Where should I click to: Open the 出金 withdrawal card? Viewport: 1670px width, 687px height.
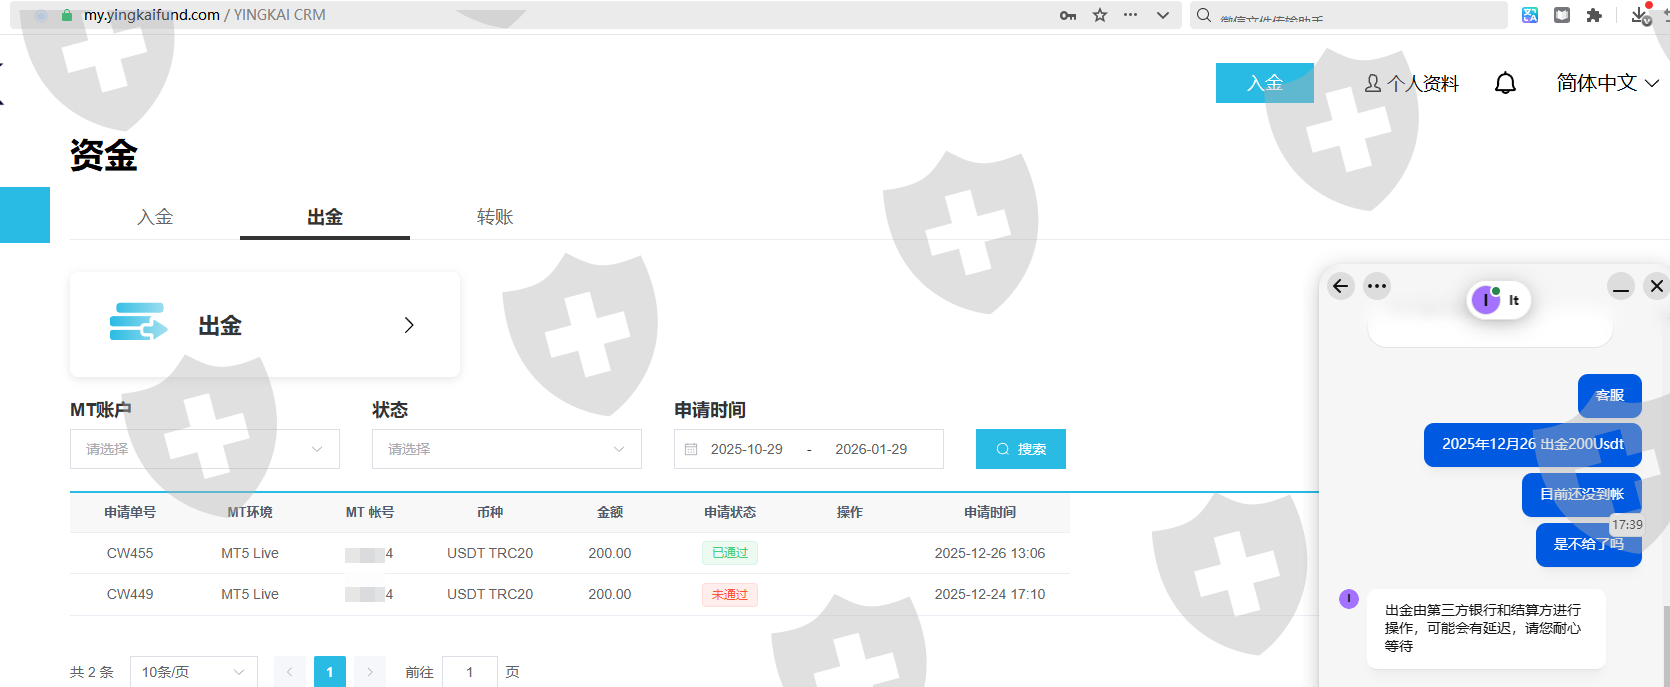coord(265,325)
